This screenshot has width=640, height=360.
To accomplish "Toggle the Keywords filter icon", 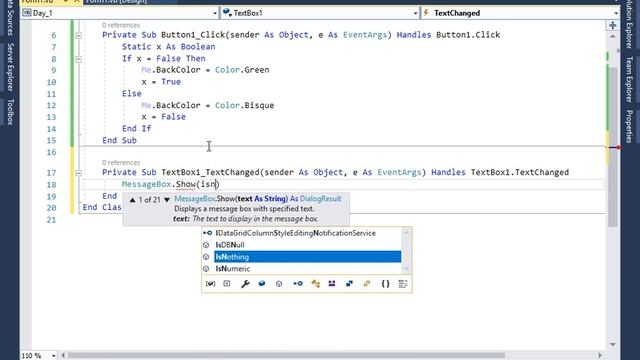I will click(403, 284).
